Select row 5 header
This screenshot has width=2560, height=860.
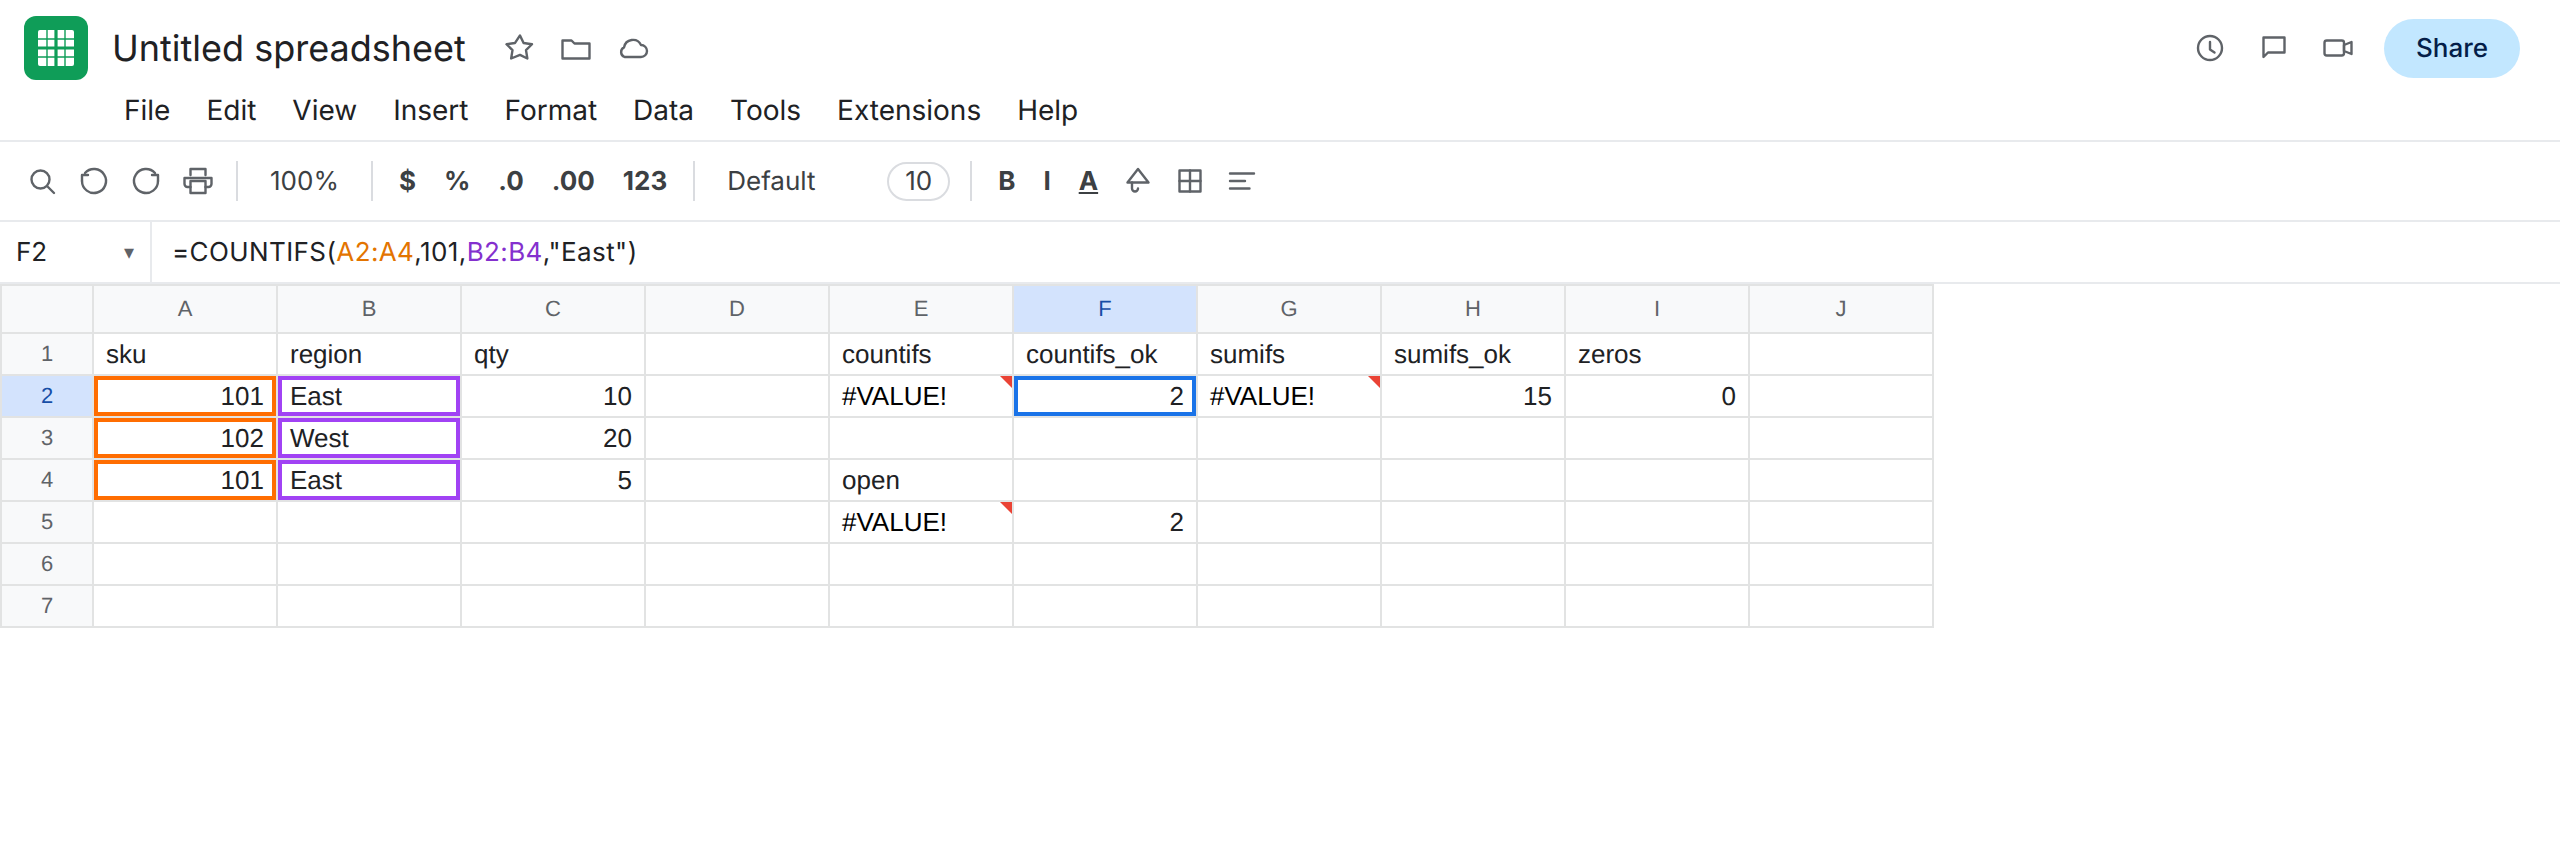click(x=47, y=522)
